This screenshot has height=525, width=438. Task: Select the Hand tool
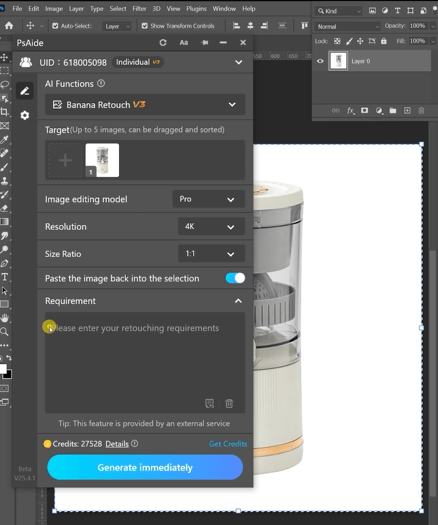[x=4, y=318]
